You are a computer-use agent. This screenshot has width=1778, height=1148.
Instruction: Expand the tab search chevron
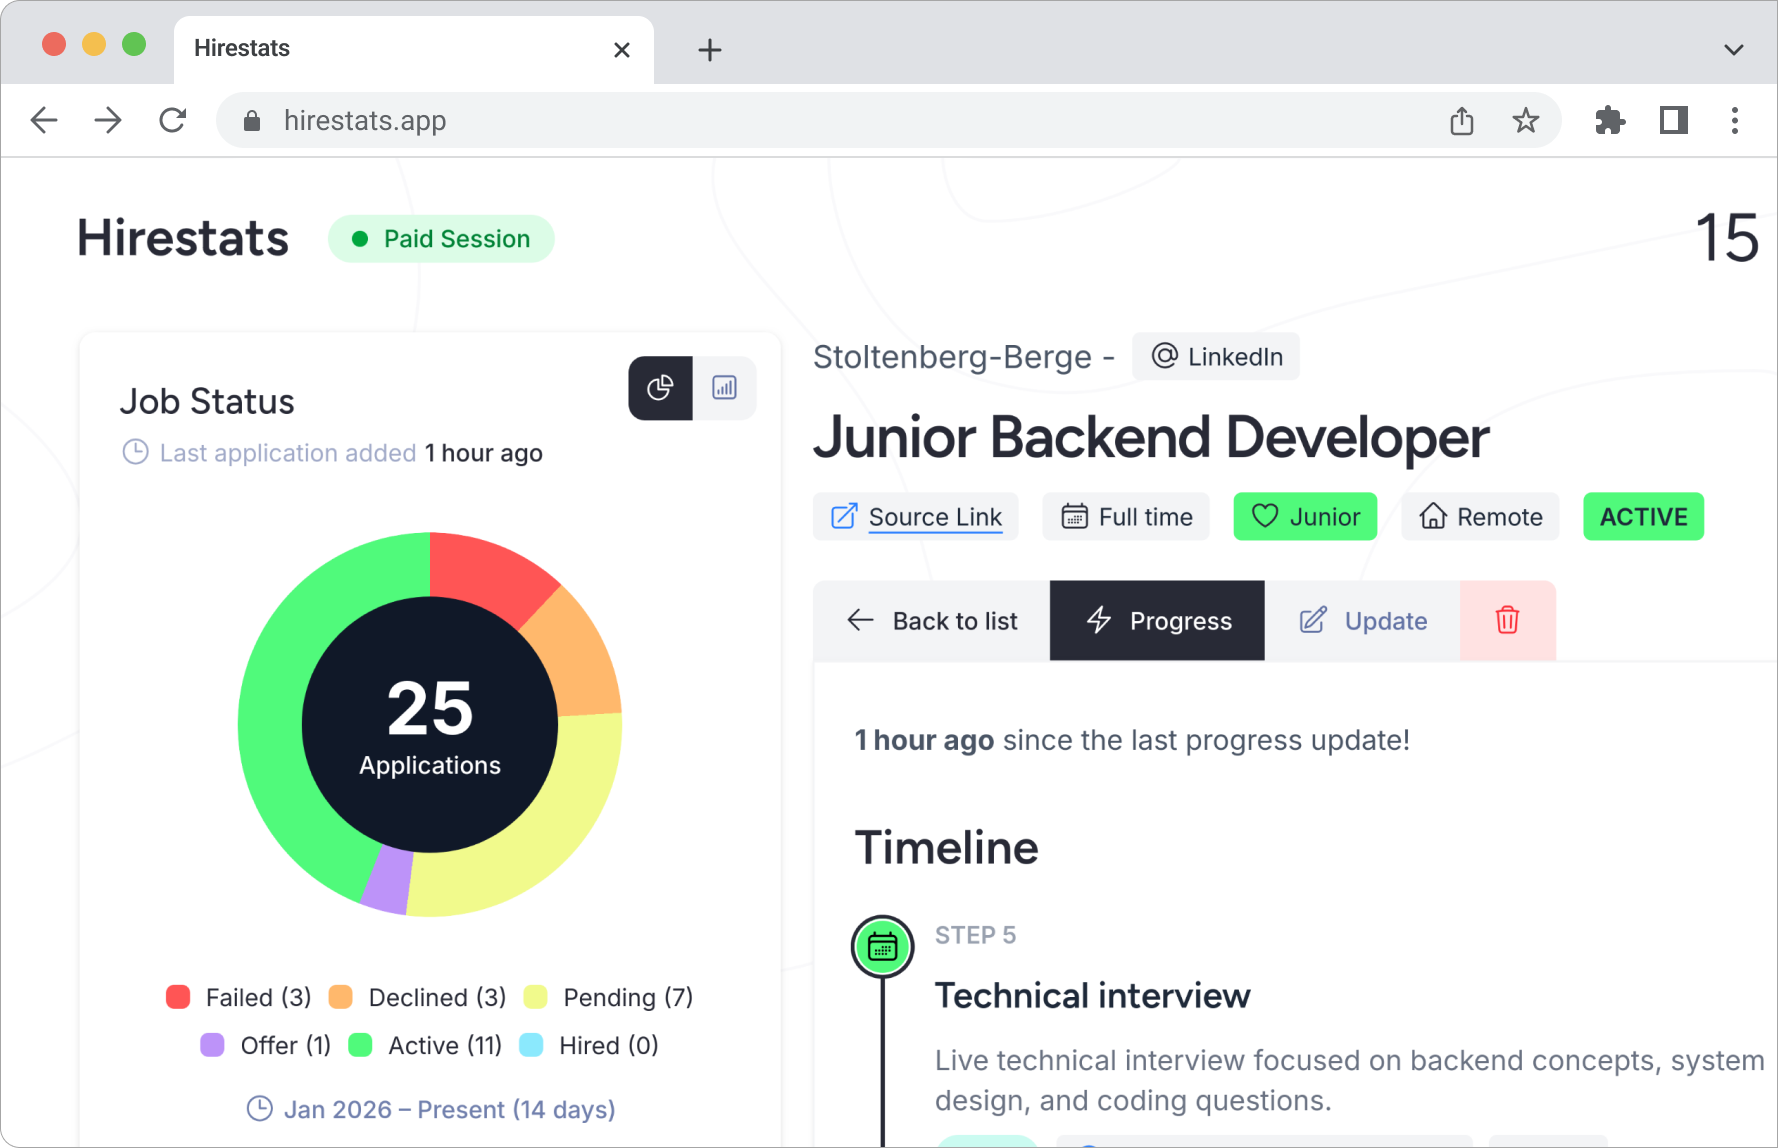pyautogui.click(x=1733, y=49)
